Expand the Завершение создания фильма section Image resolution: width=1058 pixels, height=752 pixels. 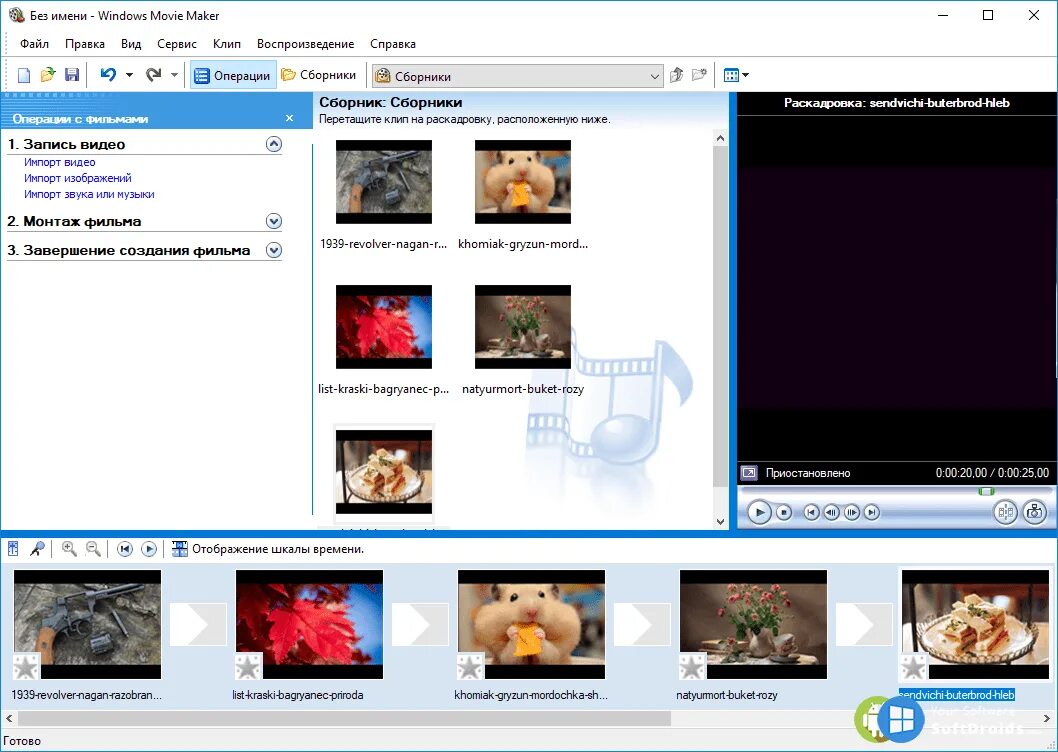273,250
